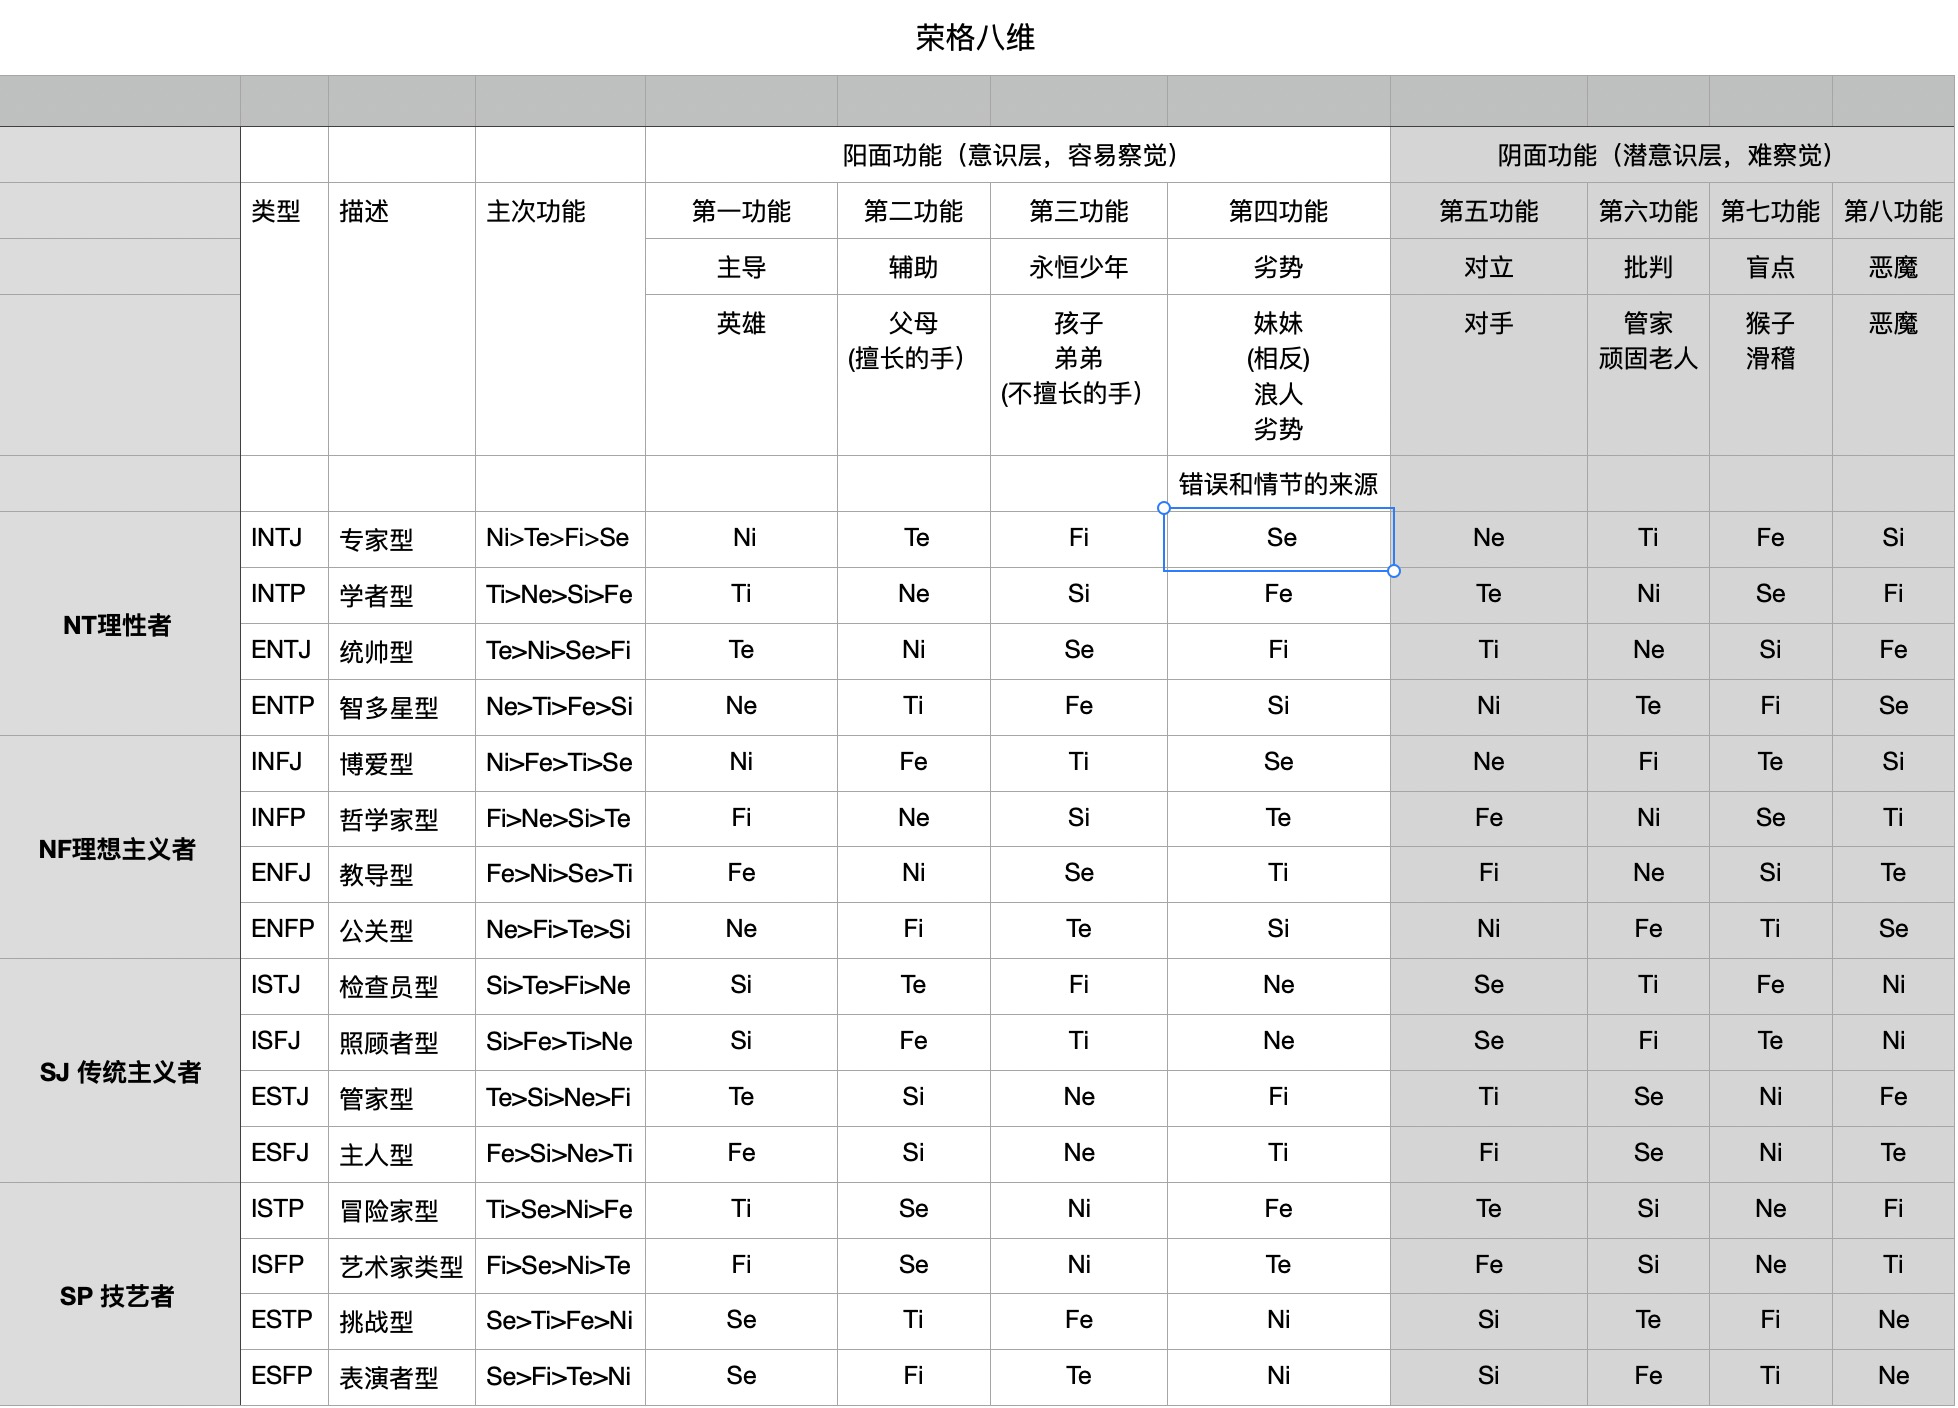Click the 统帅型 description cell

click(401, 652)
